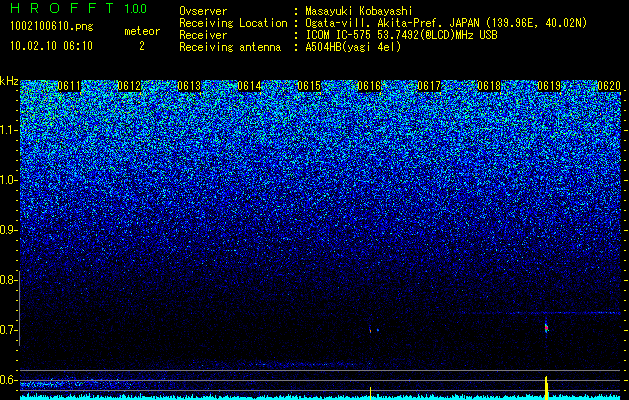The height and width of the screenshot is (400, 629).
Task: Click the 0.9 kHz axis label
Action: point(8,230)
